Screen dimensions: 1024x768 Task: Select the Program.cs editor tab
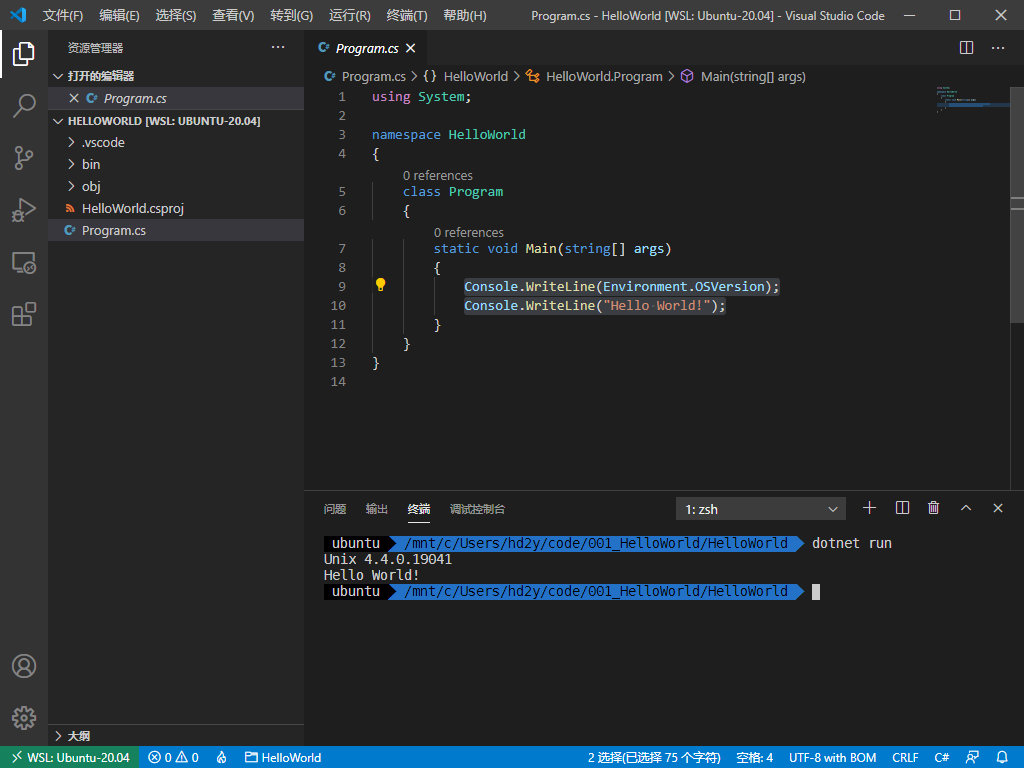click(366, 48)
